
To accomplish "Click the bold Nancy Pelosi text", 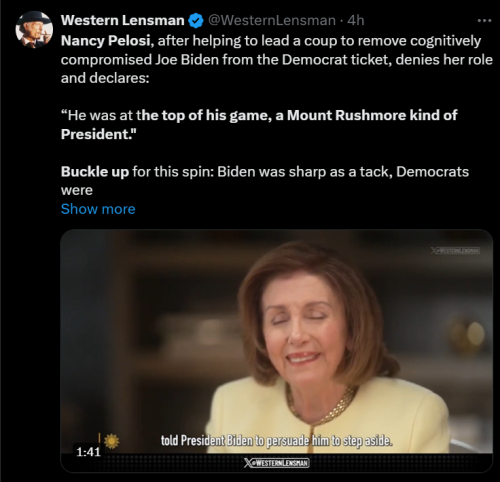I will (105, 41).
